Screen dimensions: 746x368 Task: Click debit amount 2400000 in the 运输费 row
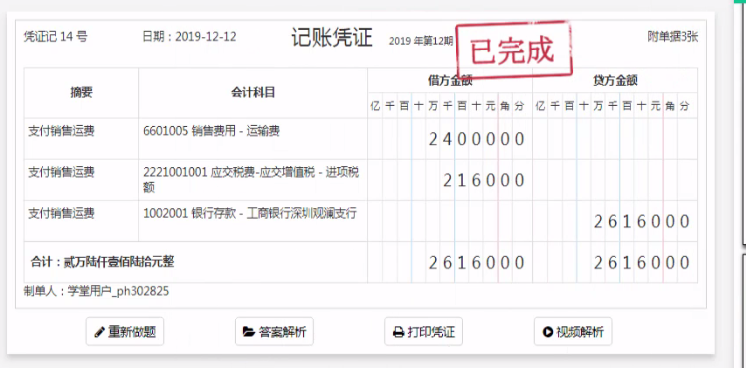[476, 139]
